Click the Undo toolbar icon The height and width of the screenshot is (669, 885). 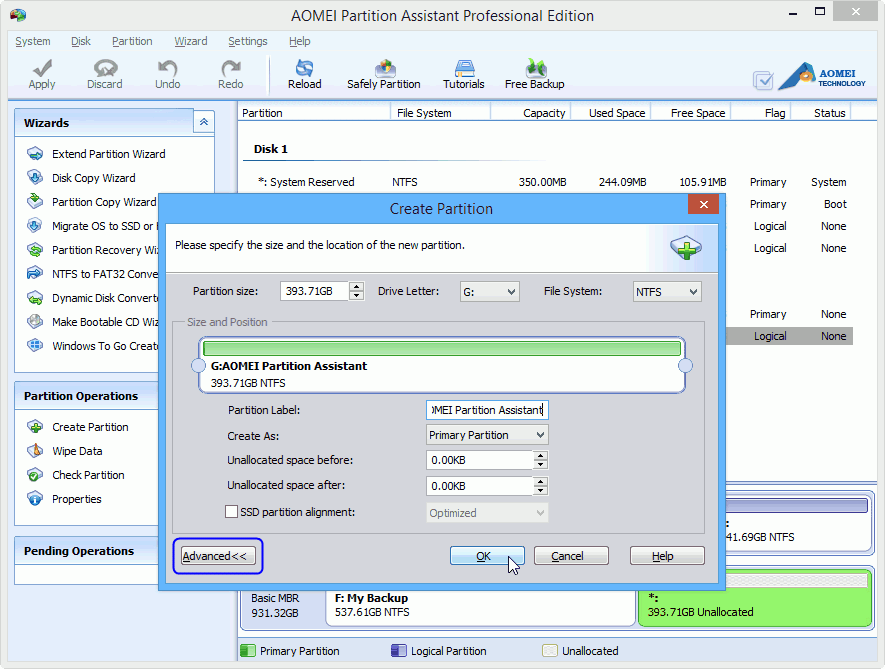(168, 74)
